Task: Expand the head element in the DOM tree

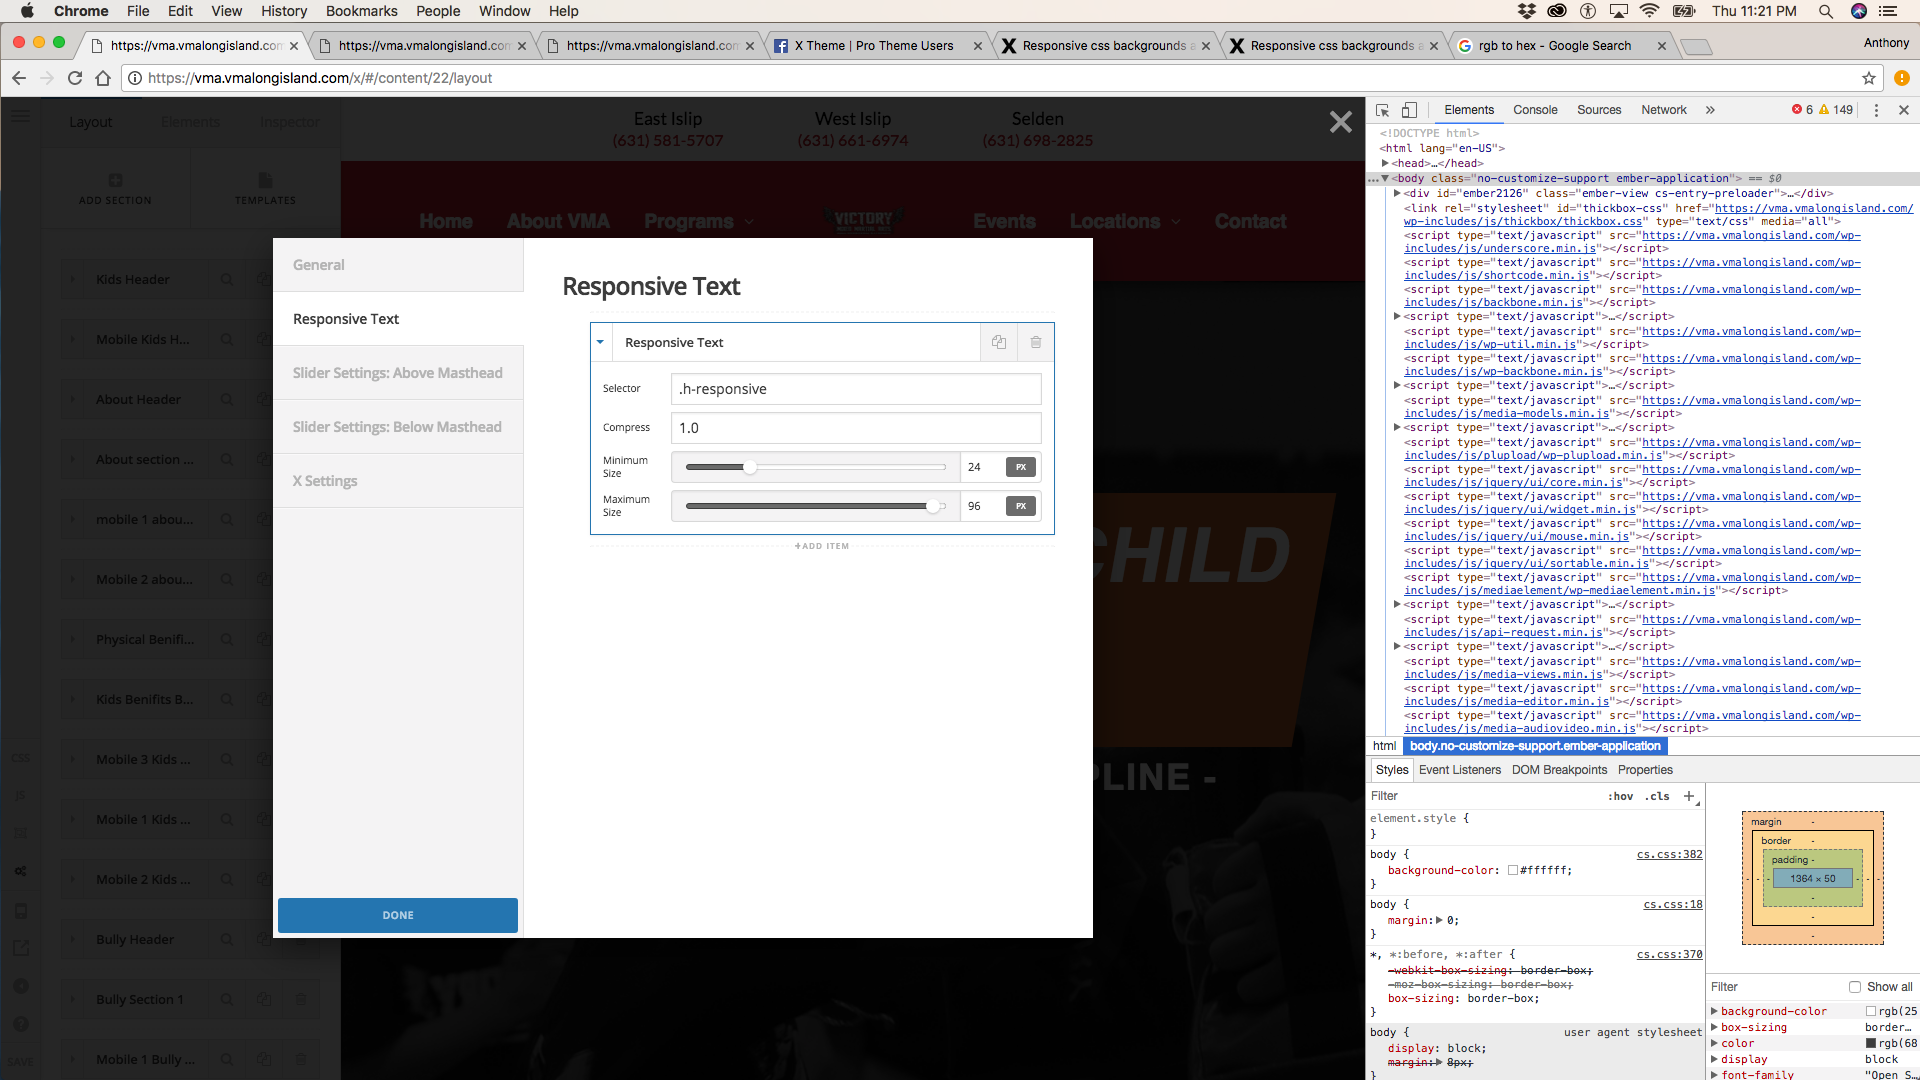Action: (1385, 163)
